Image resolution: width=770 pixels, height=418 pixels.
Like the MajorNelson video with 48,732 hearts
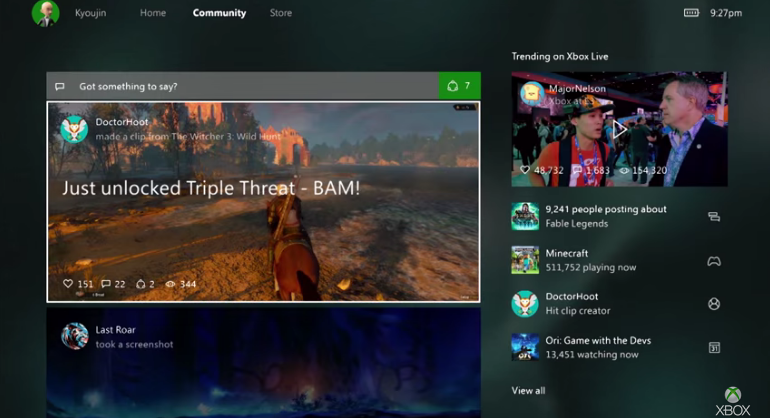[525, 170]
